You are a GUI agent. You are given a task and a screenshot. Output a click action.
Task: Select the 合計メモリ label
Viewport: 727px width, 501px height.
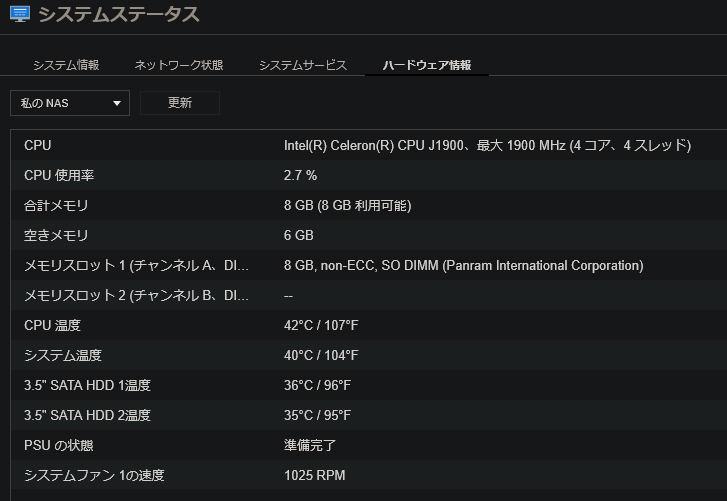[x=56, y=205]
